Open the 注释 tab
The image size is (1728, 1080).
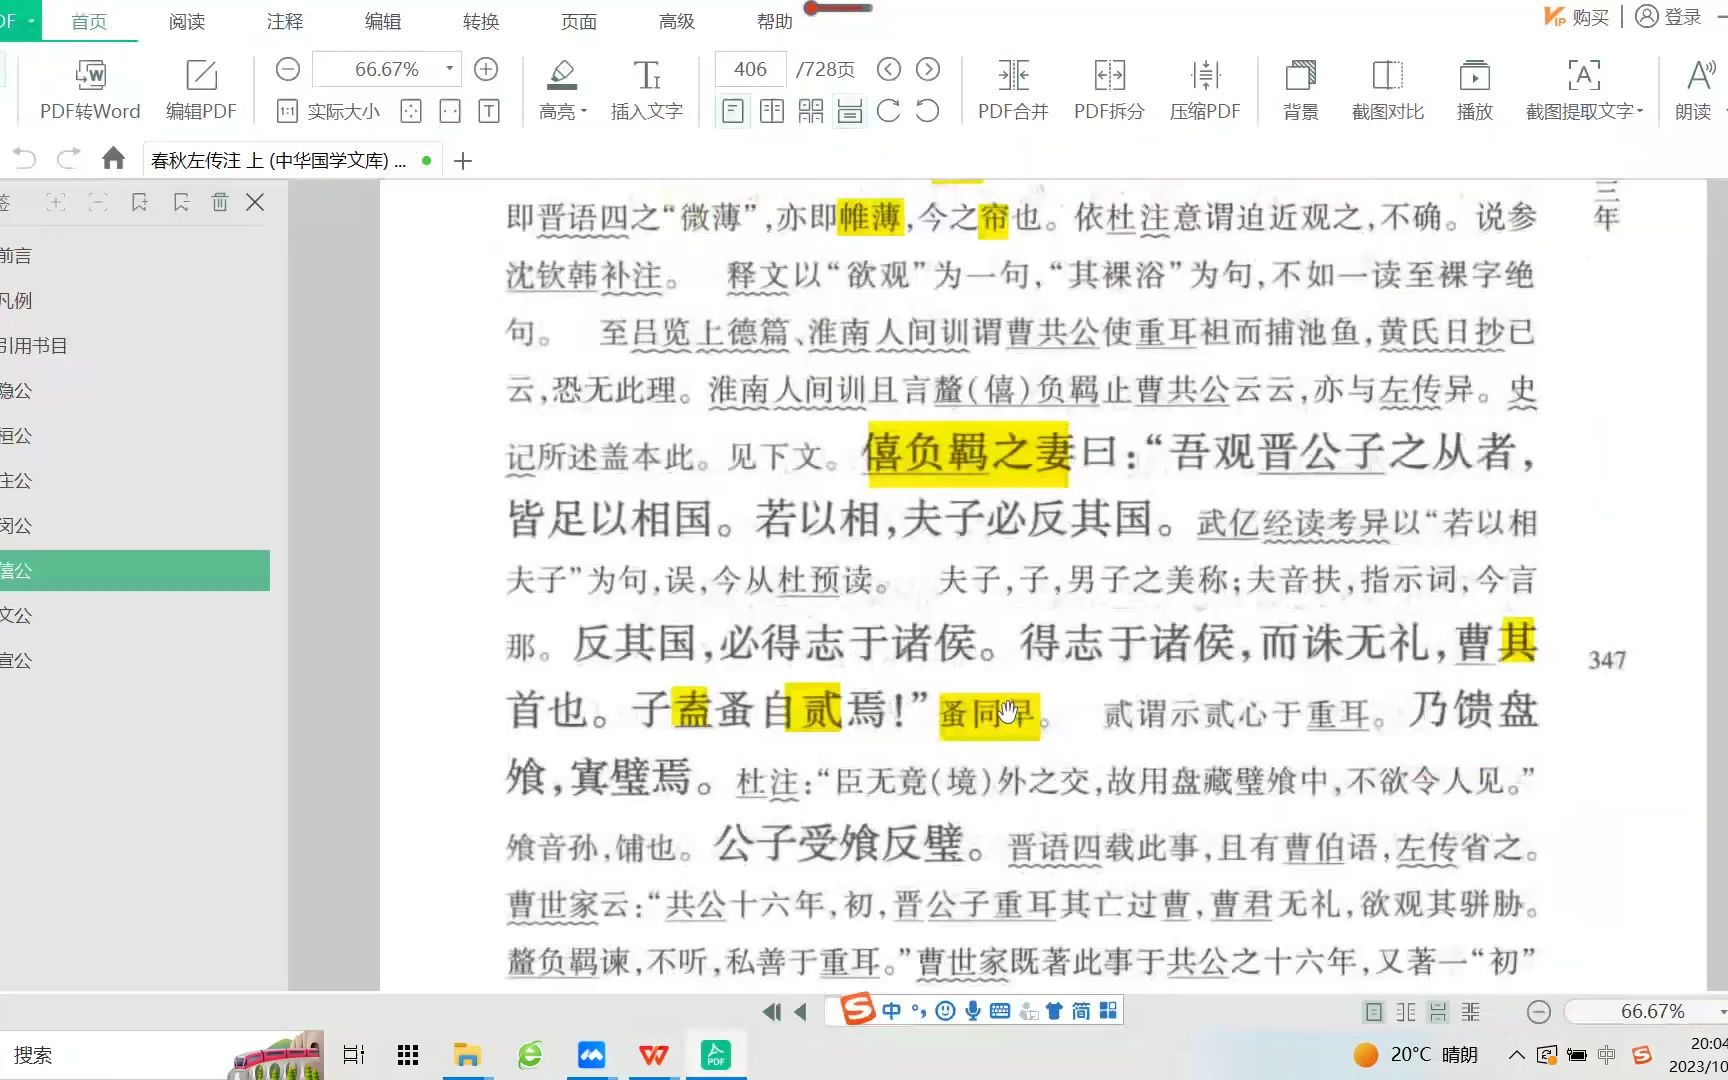tap(285, 21)
